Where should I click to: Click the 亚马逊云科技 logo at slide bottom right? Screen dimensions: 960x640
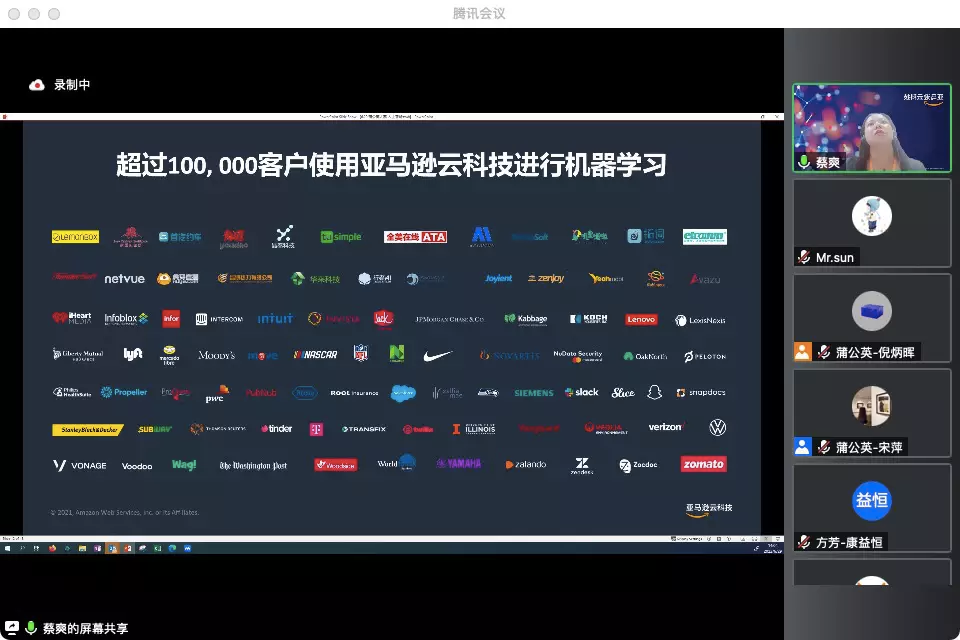click(709, 510)
